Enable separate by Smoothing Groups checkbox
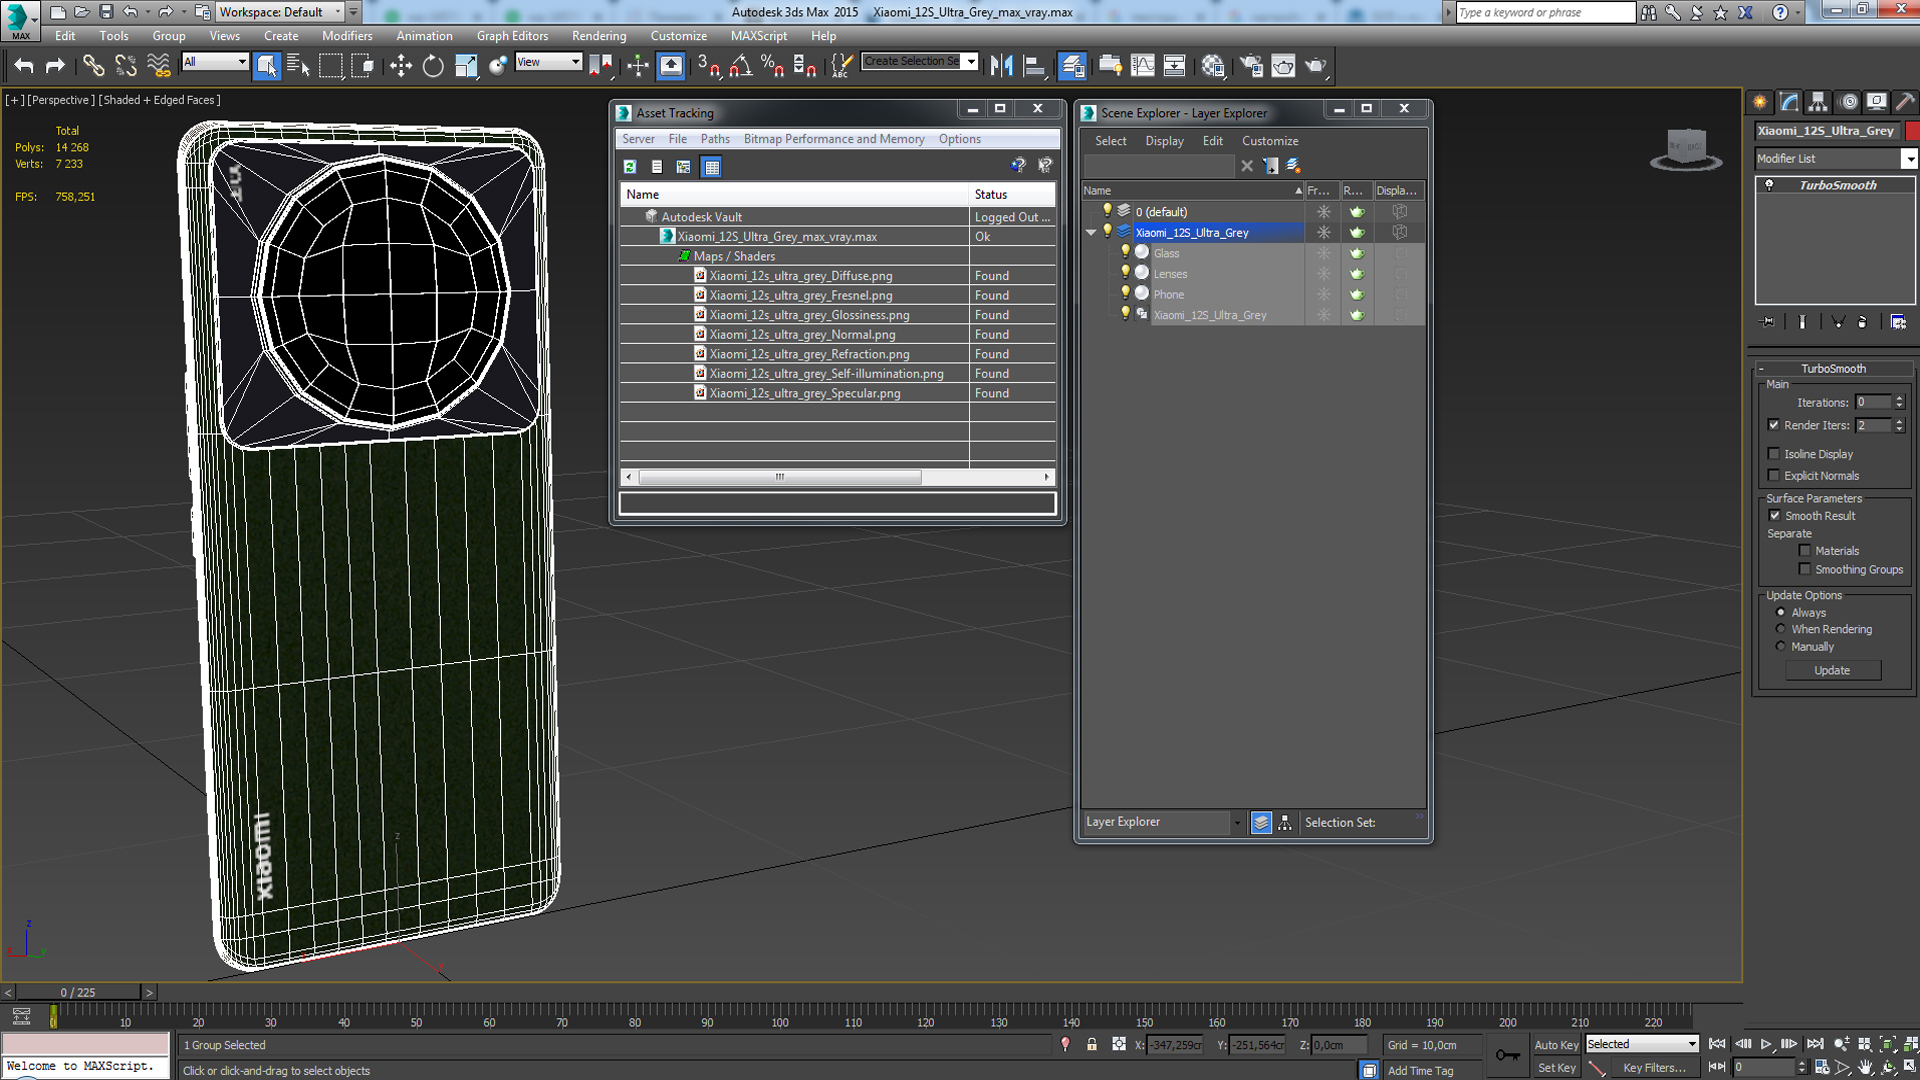1920x1080 pixels. 1805,570
